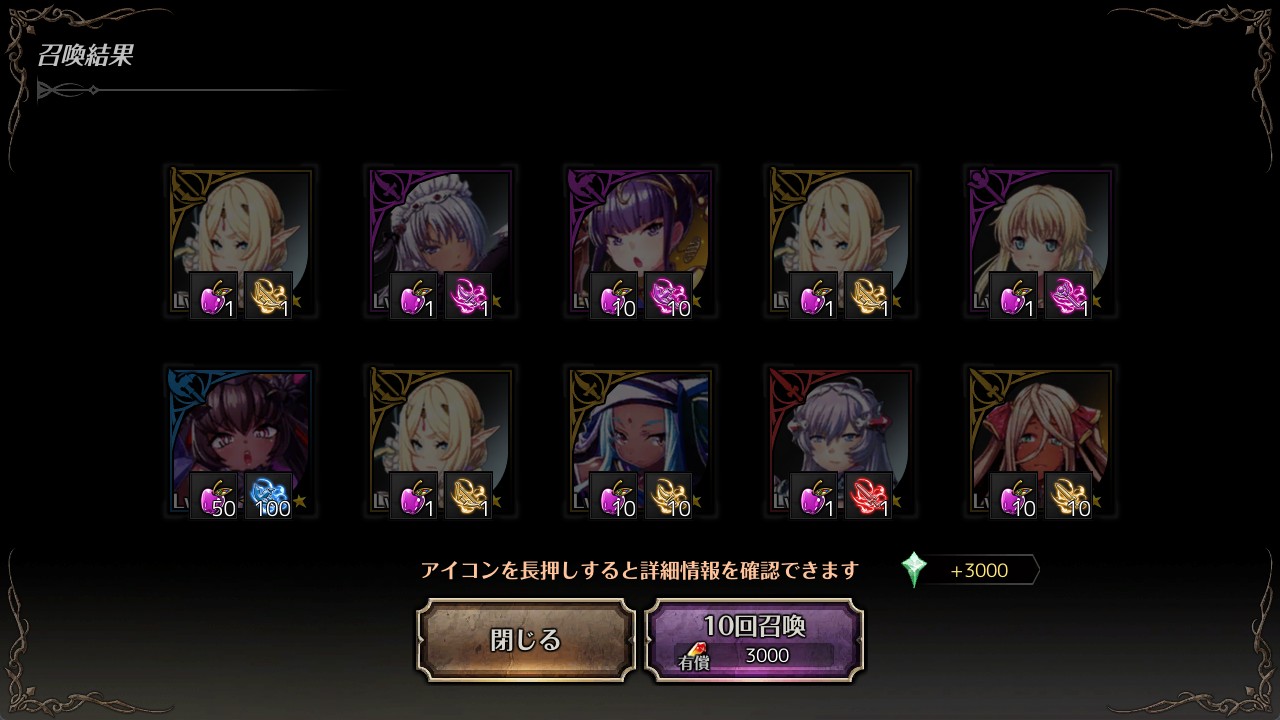Click the purple apple icon showing 50

pos(214,496)
